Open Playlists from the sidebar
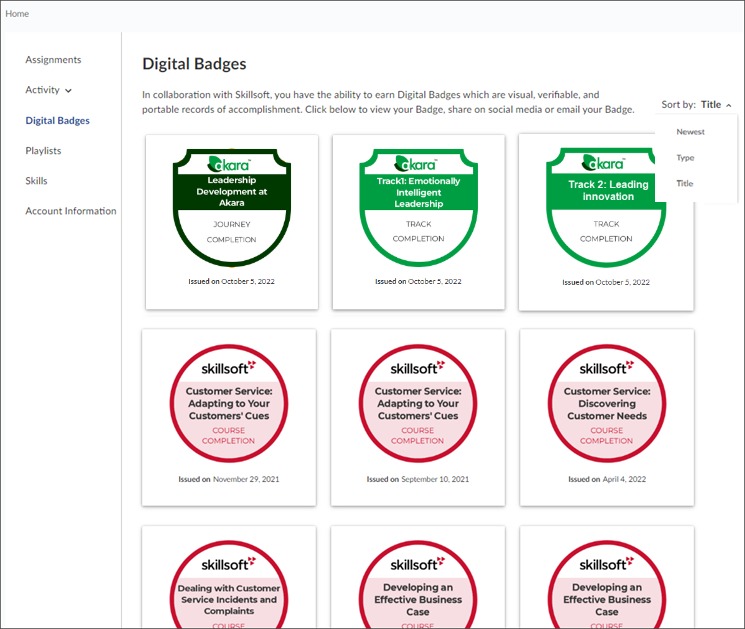The image size is (745, 629). point(43,151)
